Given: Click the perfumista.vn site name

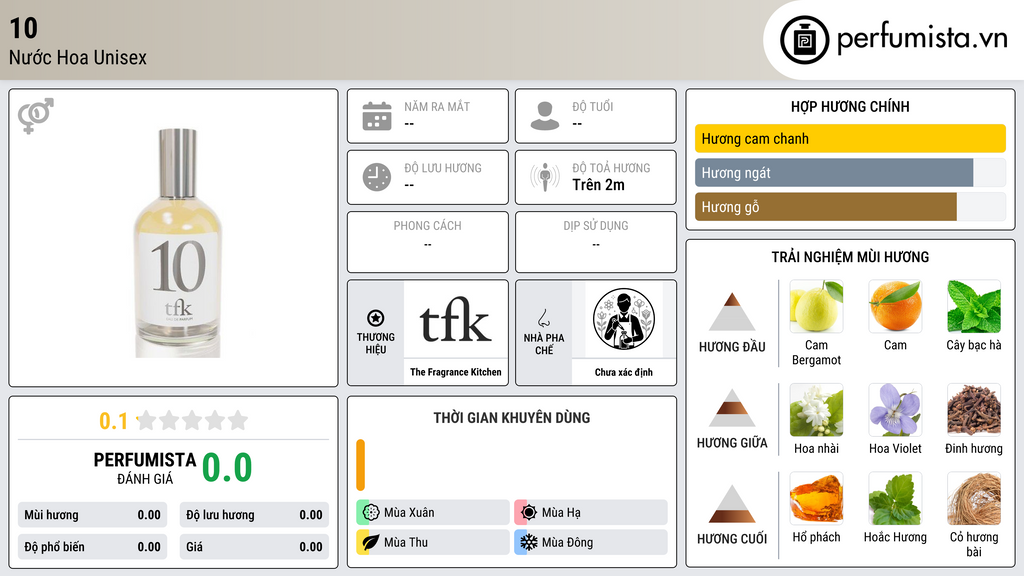Looking at the screenshot, I should point(922,38).
